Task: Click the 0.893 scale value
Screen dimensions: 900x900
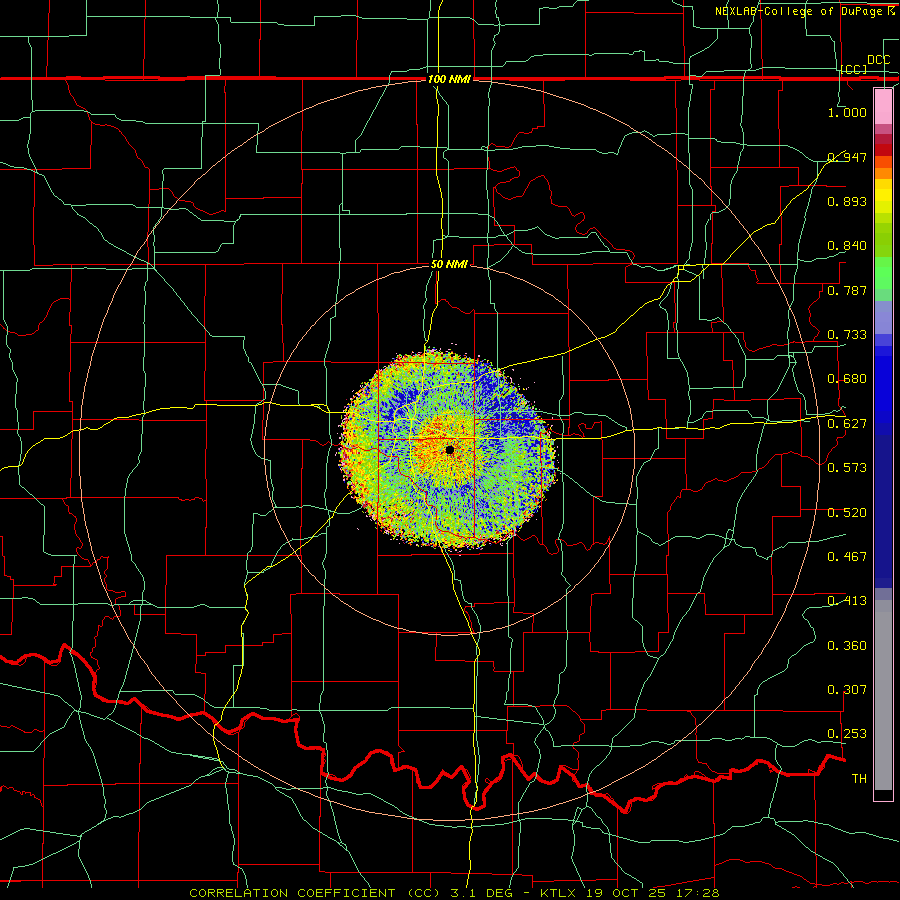Action: coord(847,201)
